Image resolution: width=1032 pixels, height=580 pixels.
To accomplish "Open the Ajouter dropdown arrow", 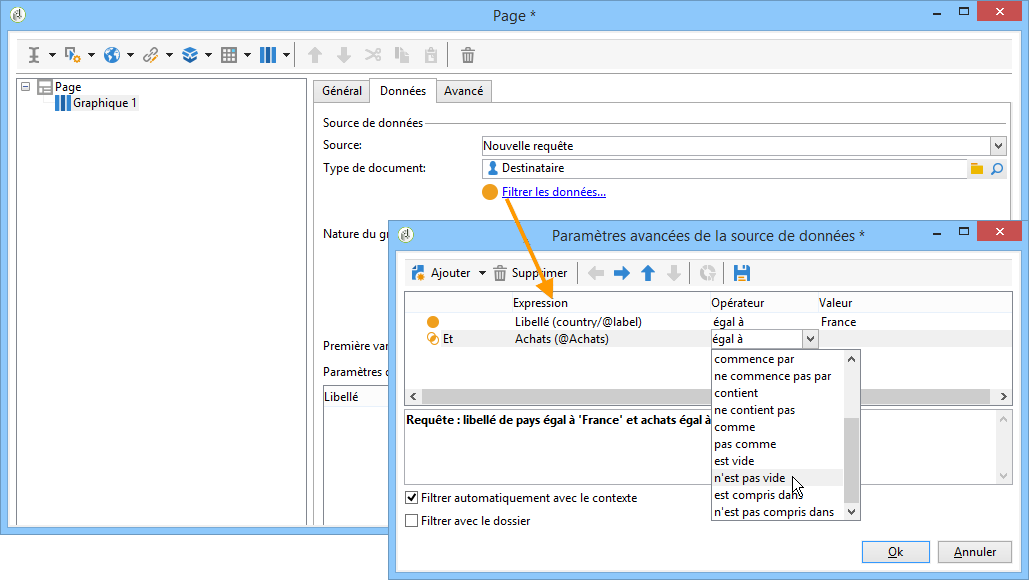I will click(482, 273).
